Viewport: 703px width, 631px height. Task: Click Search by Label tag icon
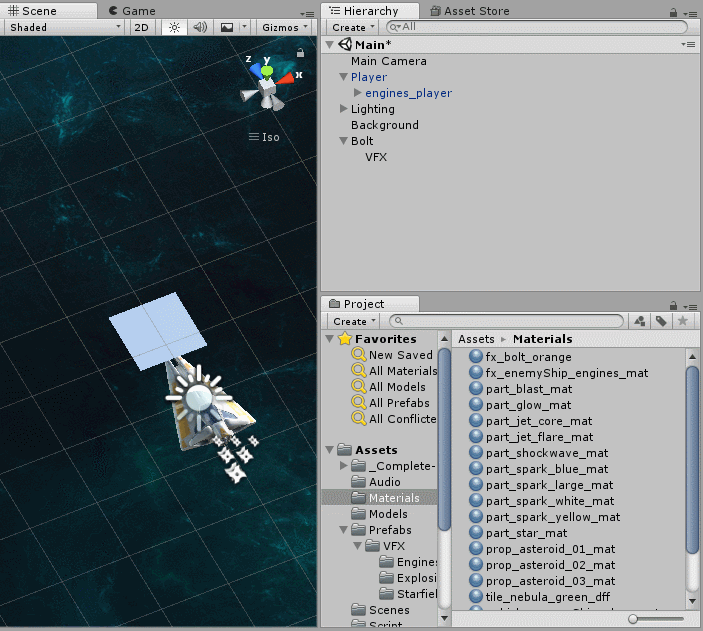point(661,321)
